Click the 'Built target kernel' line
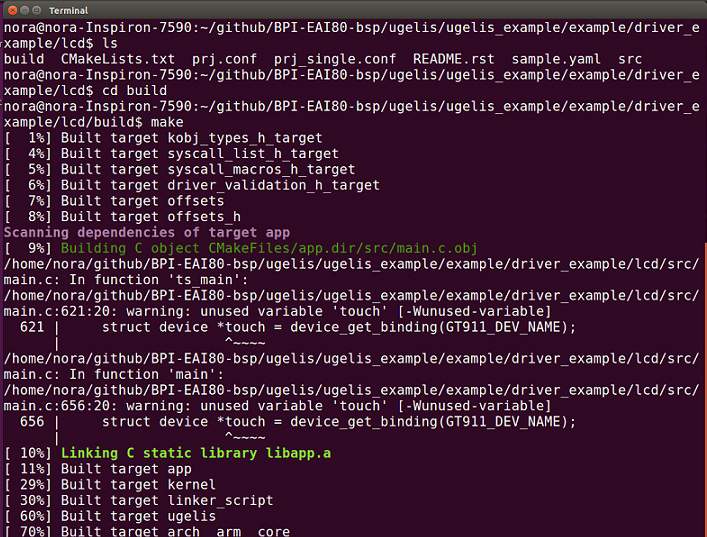Viewport: 707px width, 537px height. click(x=110, y=485)
